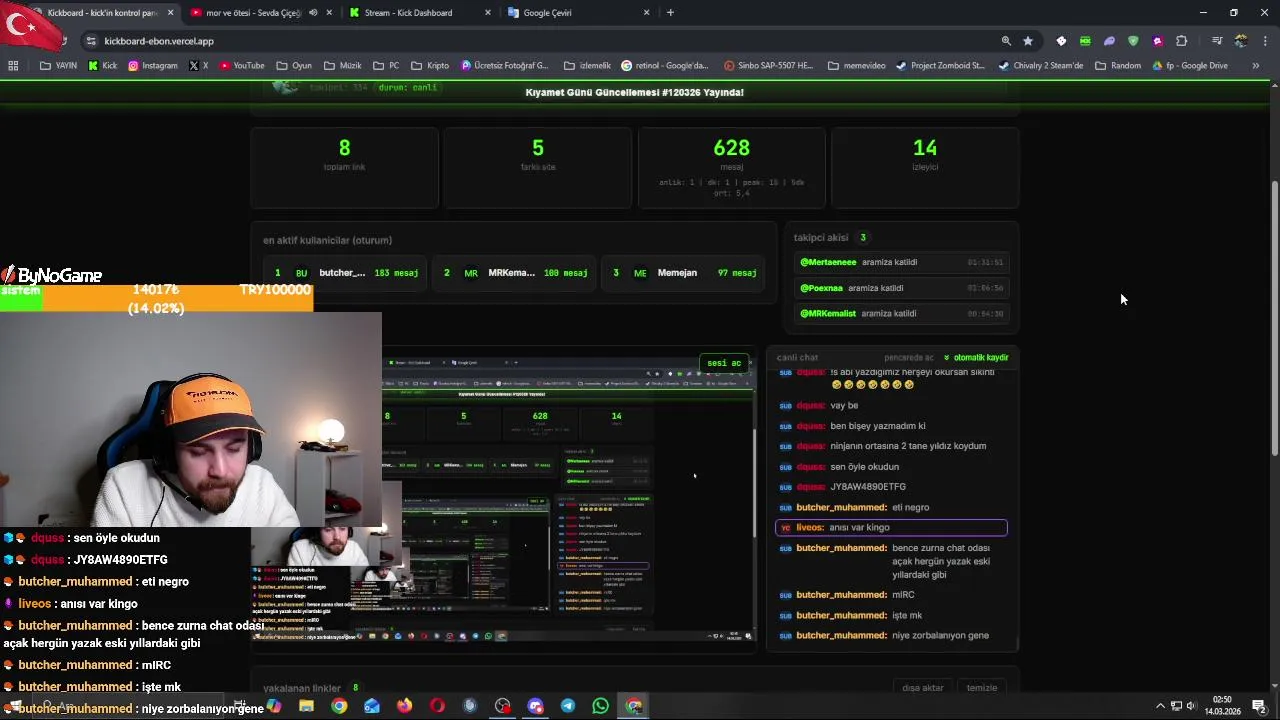Click the address bar showing kickboard-ebon.vercel.app
Image resolution: width=1280 pixels, height=720 pixels.
[x=540, y=41]
